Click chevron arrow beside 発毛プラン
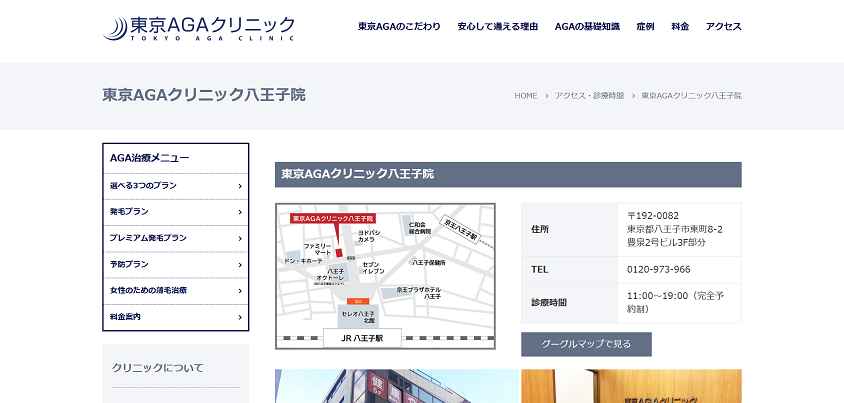 pos(240,212)
